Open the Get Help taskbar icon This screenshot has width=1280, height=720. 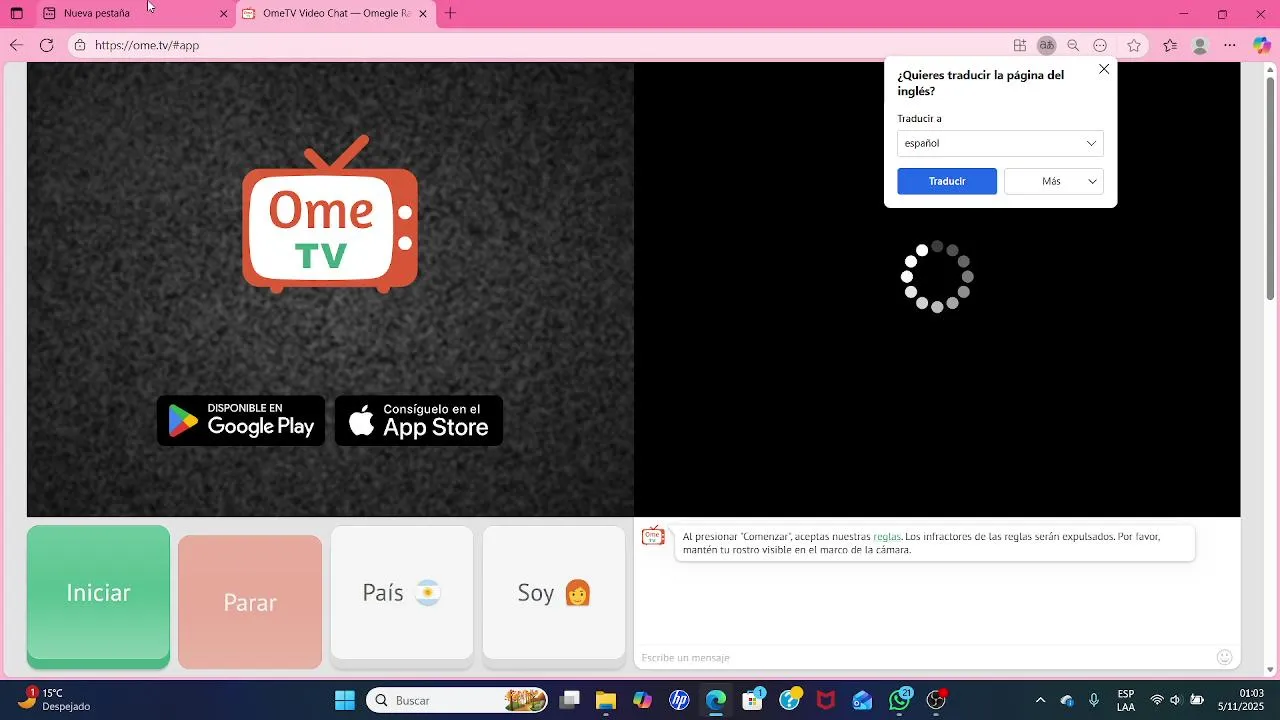pos(790,700)
